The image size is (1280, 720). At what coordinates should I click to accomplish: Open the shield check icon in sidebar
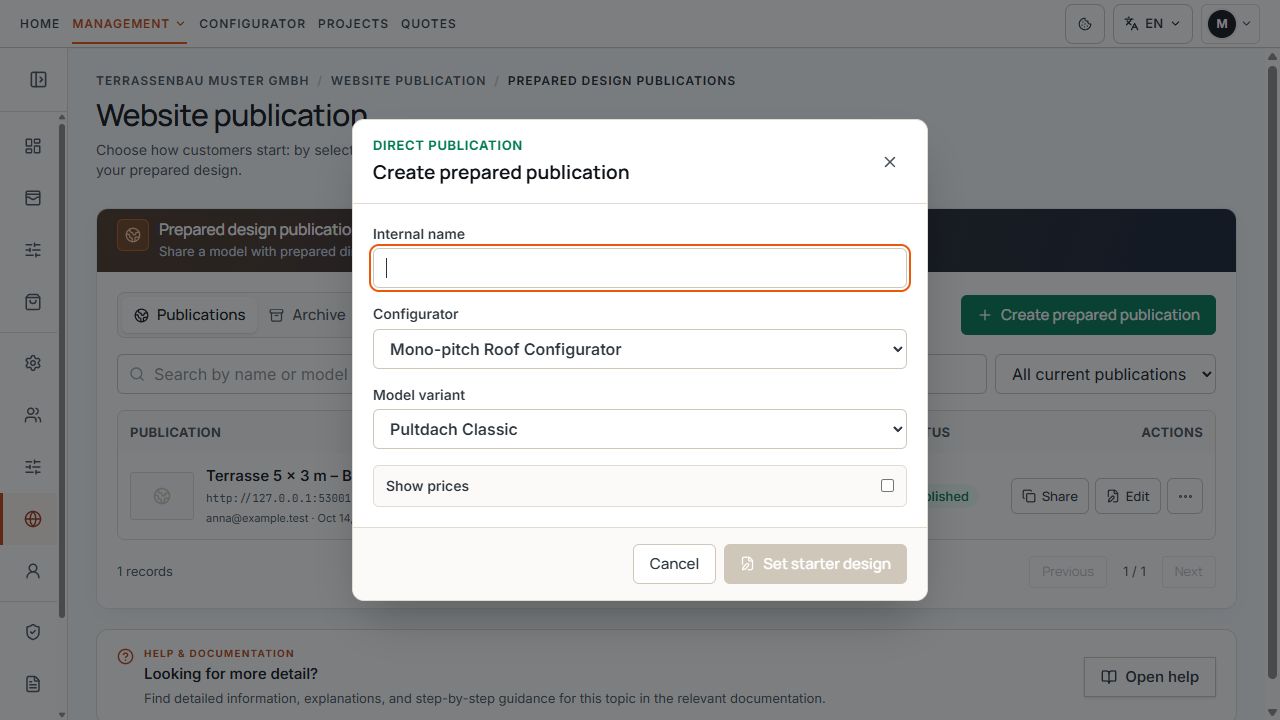point(33,632)
